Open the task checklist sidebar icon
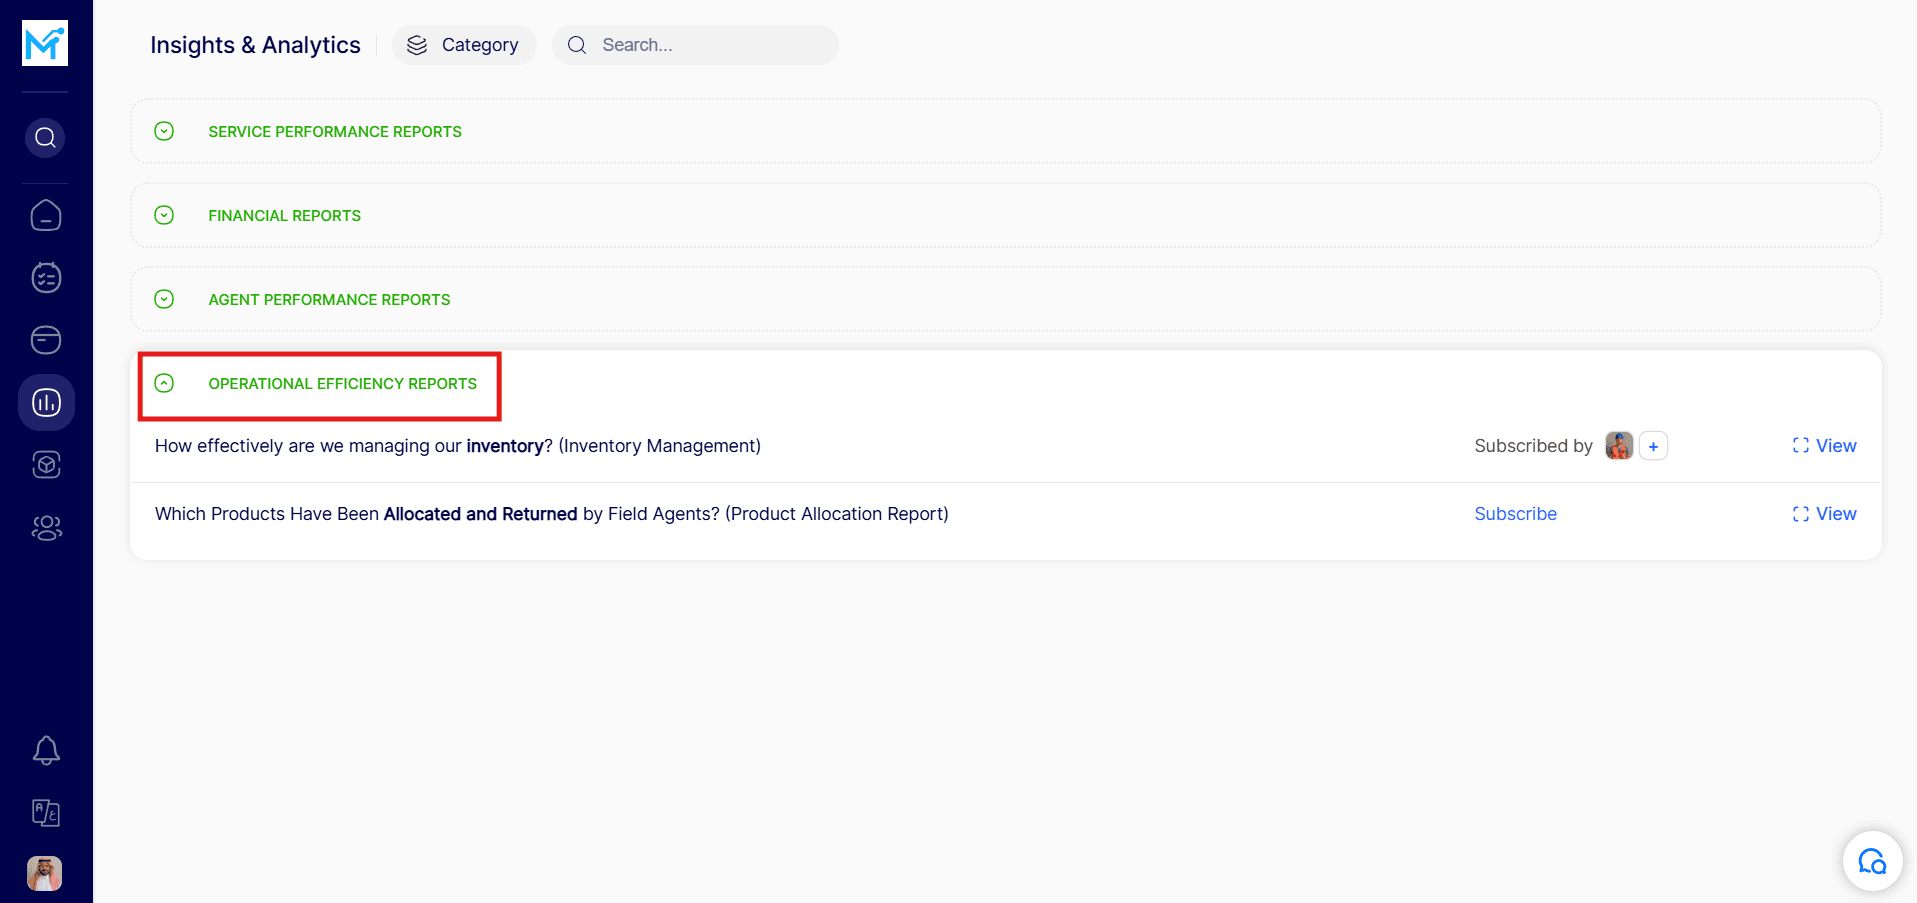 coord(46,278)
